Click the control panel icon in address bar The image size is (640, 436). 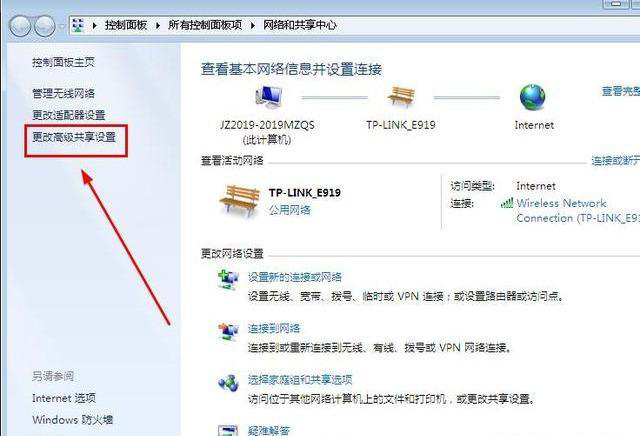point(78,25)
